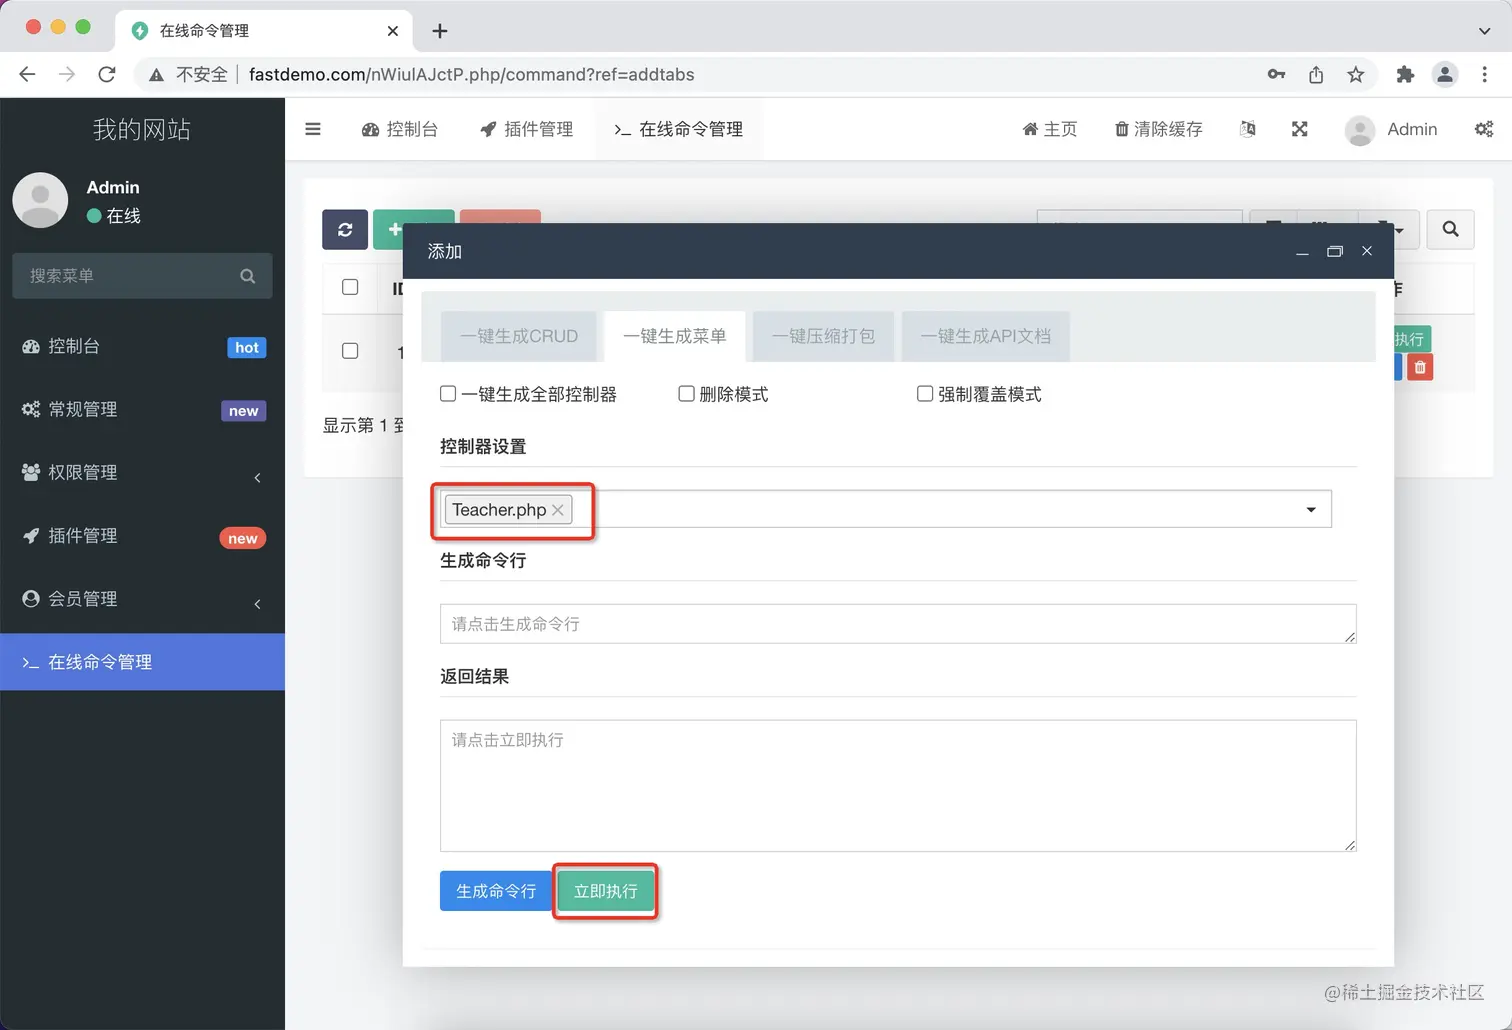Open 控制台 in the sidebar
Image resolution: width=1512 pixels, height=1030 pixels.
(142, 347)
